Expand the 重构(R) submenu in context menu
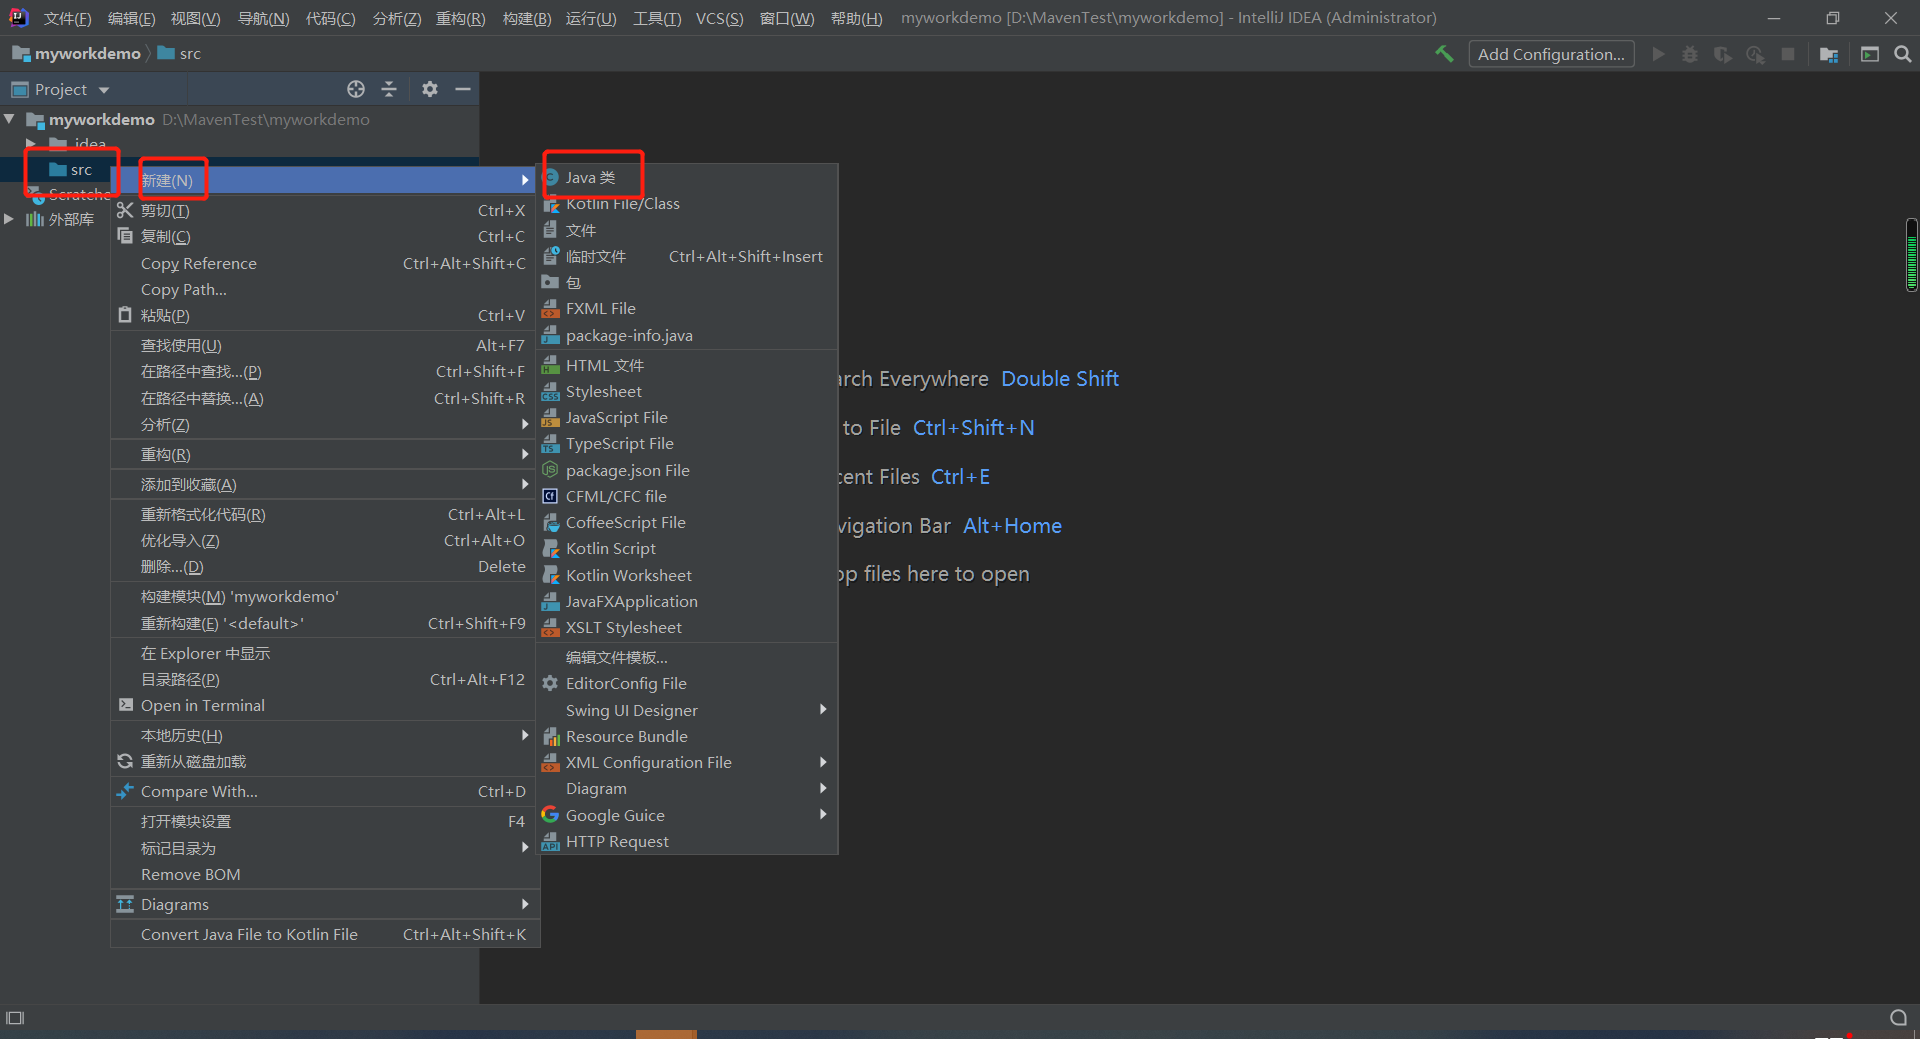The image size is (1920, 1039). (325, 455)
